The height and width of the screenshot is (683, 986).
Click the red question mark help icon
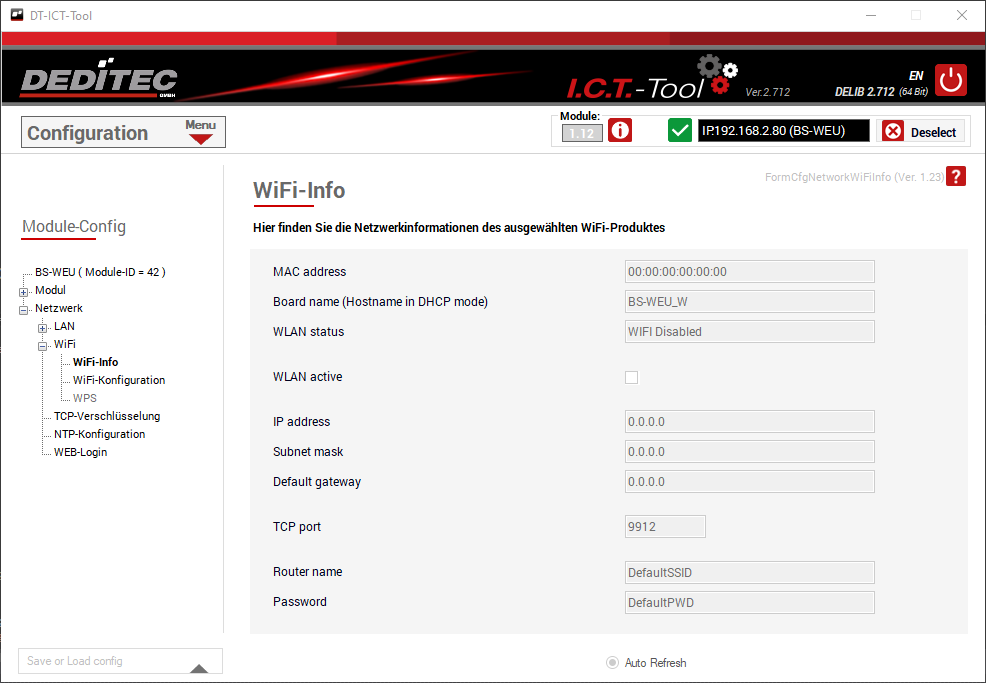[957, 177]
